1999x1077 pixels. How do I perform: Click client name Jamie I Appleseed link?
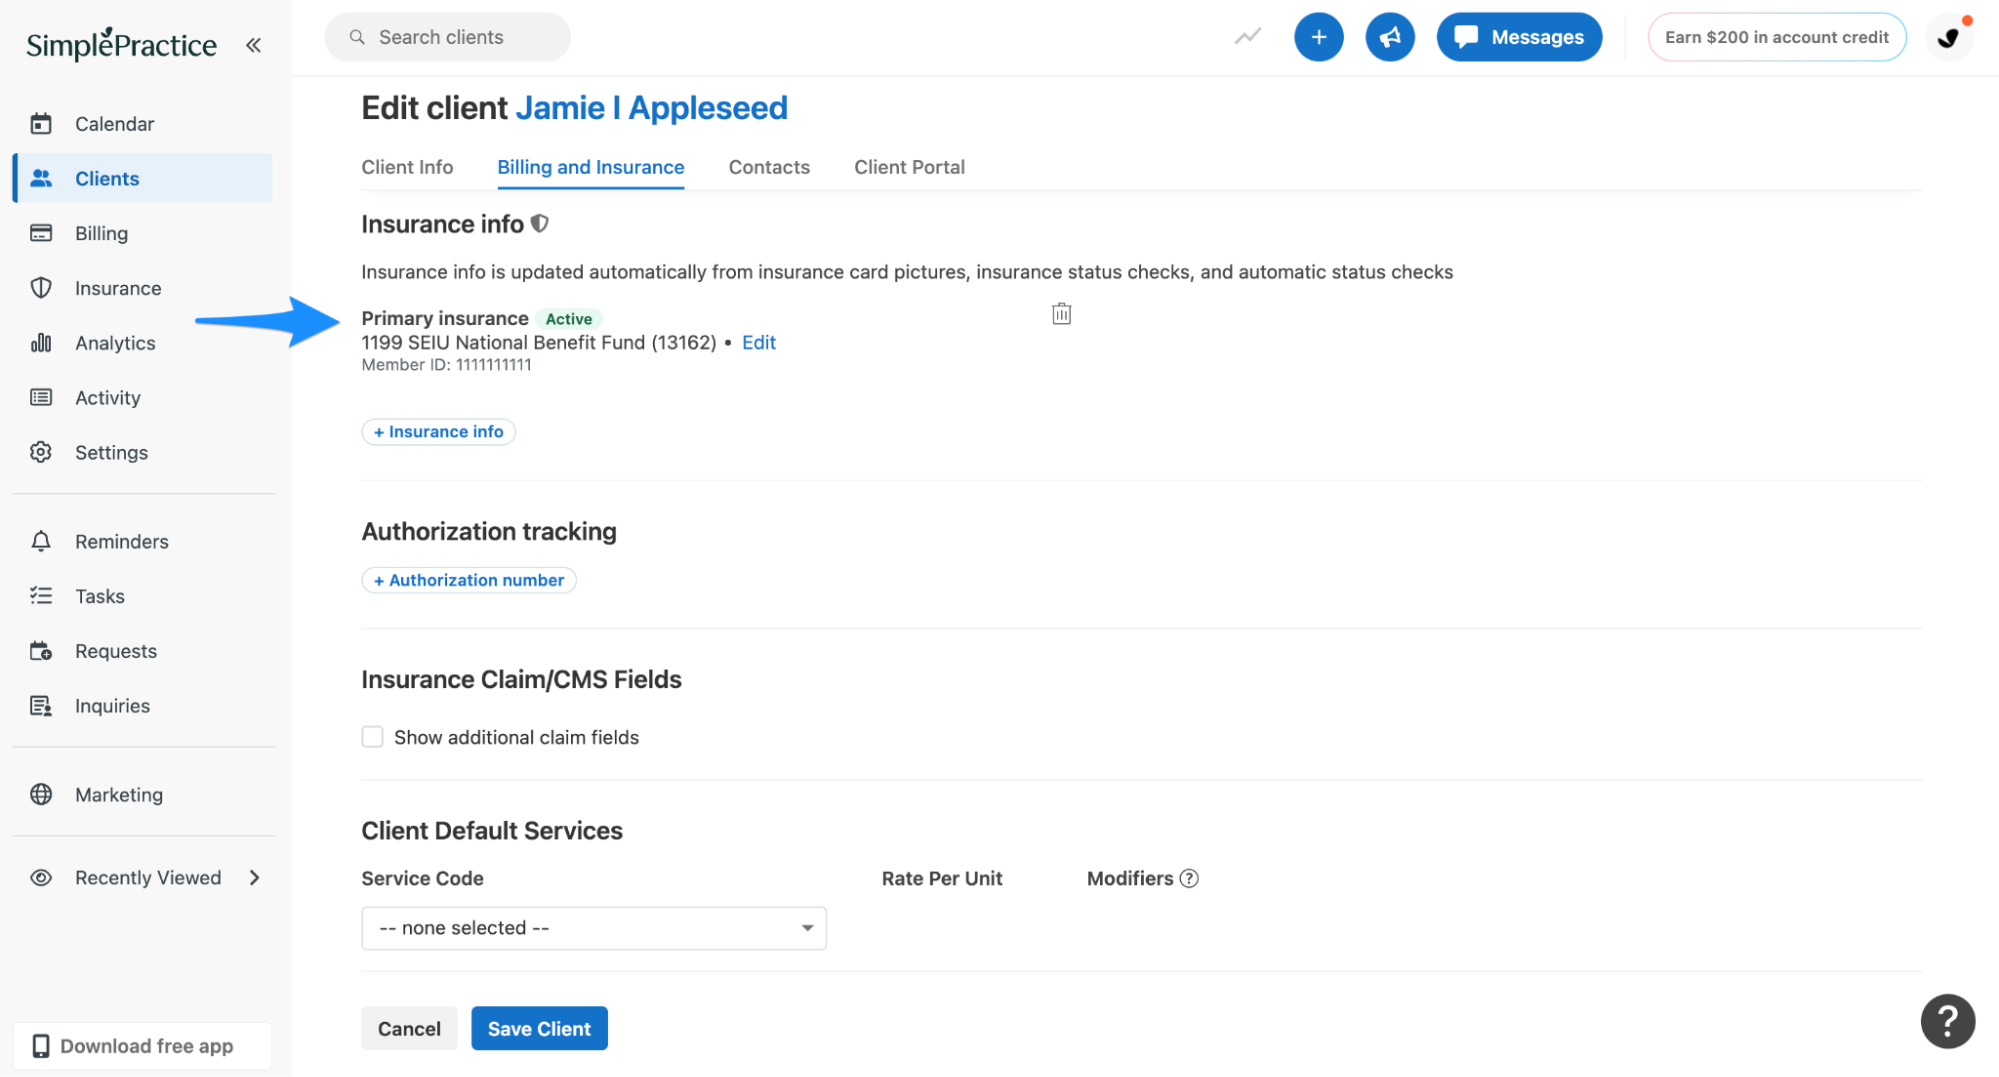tap(652, 108)
